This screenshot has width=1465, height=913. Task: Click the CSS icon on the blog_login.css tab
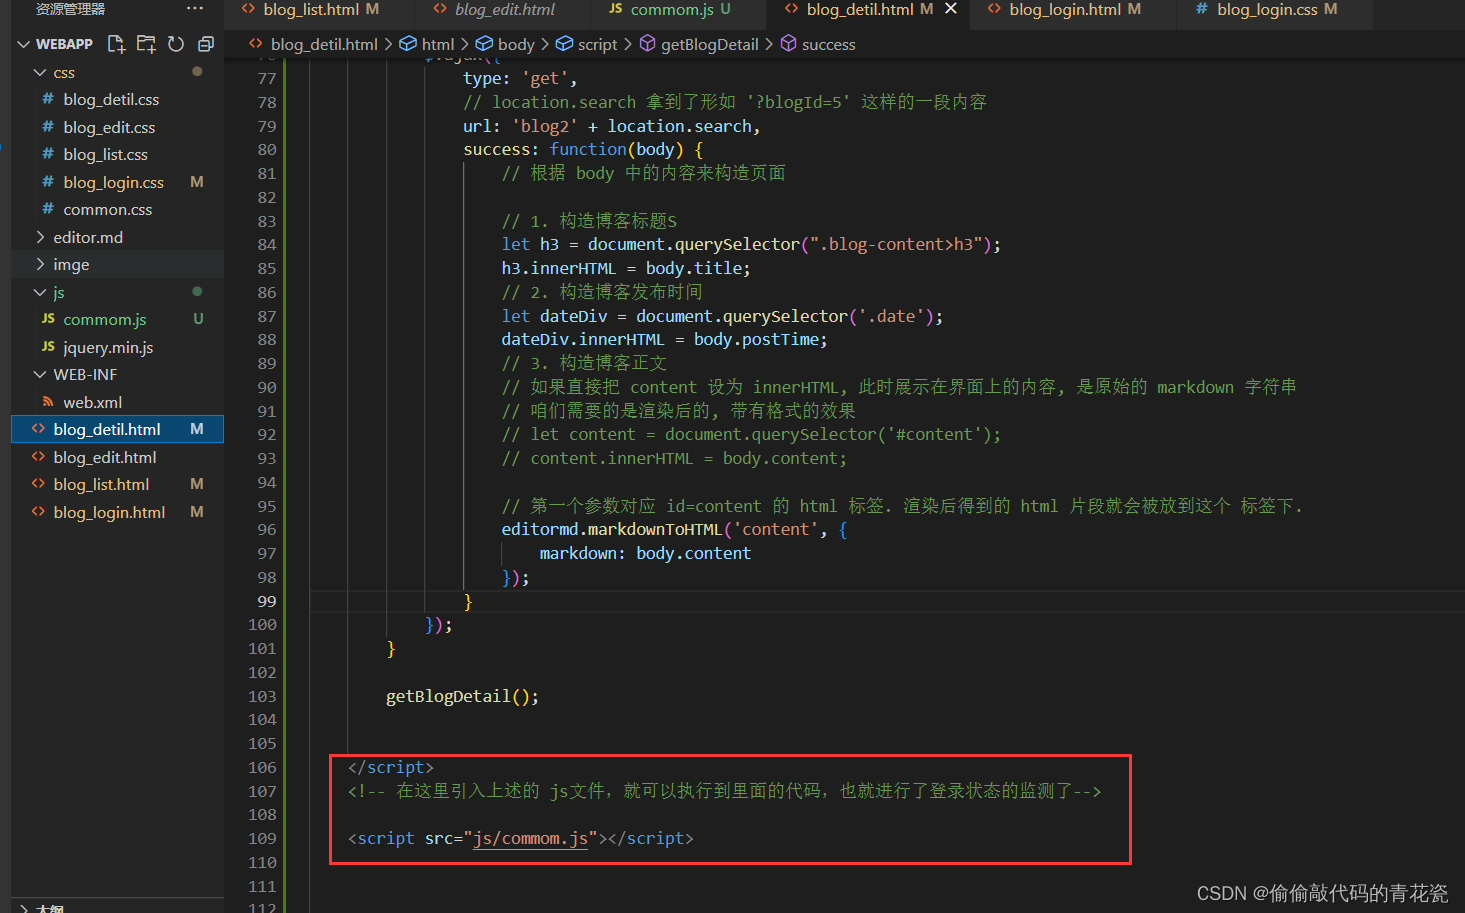pyautogui.click(x=1202, y=8)
